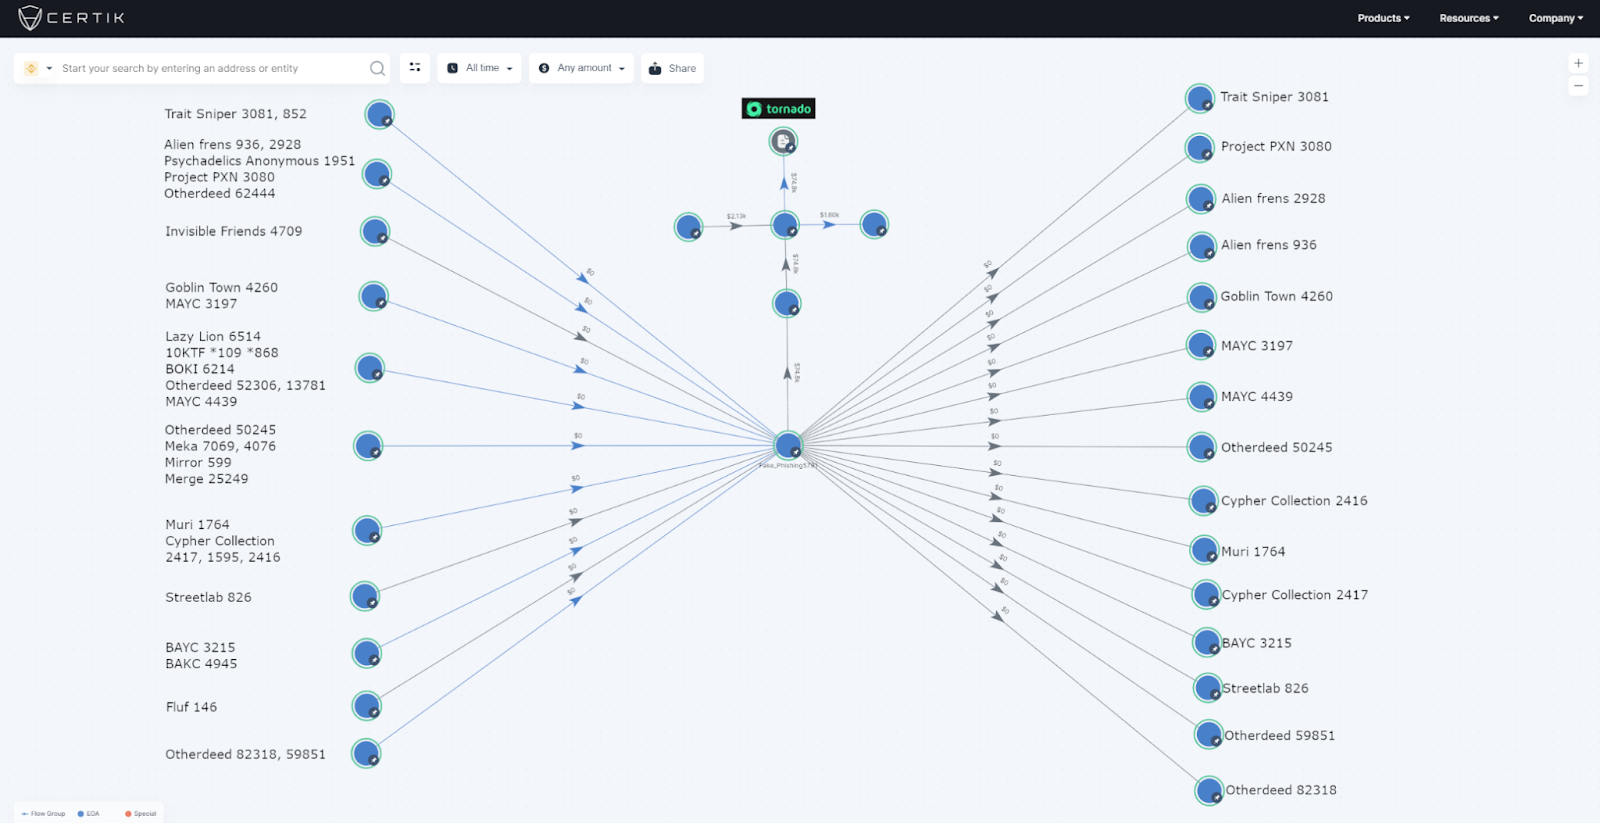
Task: Select the tornado contract node
Action: point(783,142)
